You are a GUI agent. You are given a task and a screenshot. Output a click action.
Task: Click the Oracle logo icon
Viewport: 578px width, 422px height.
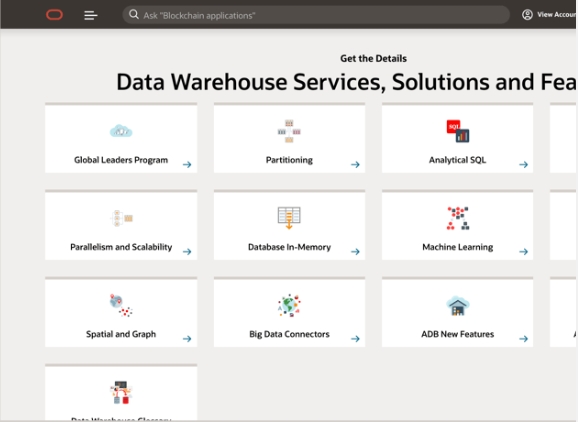[54, 15]
